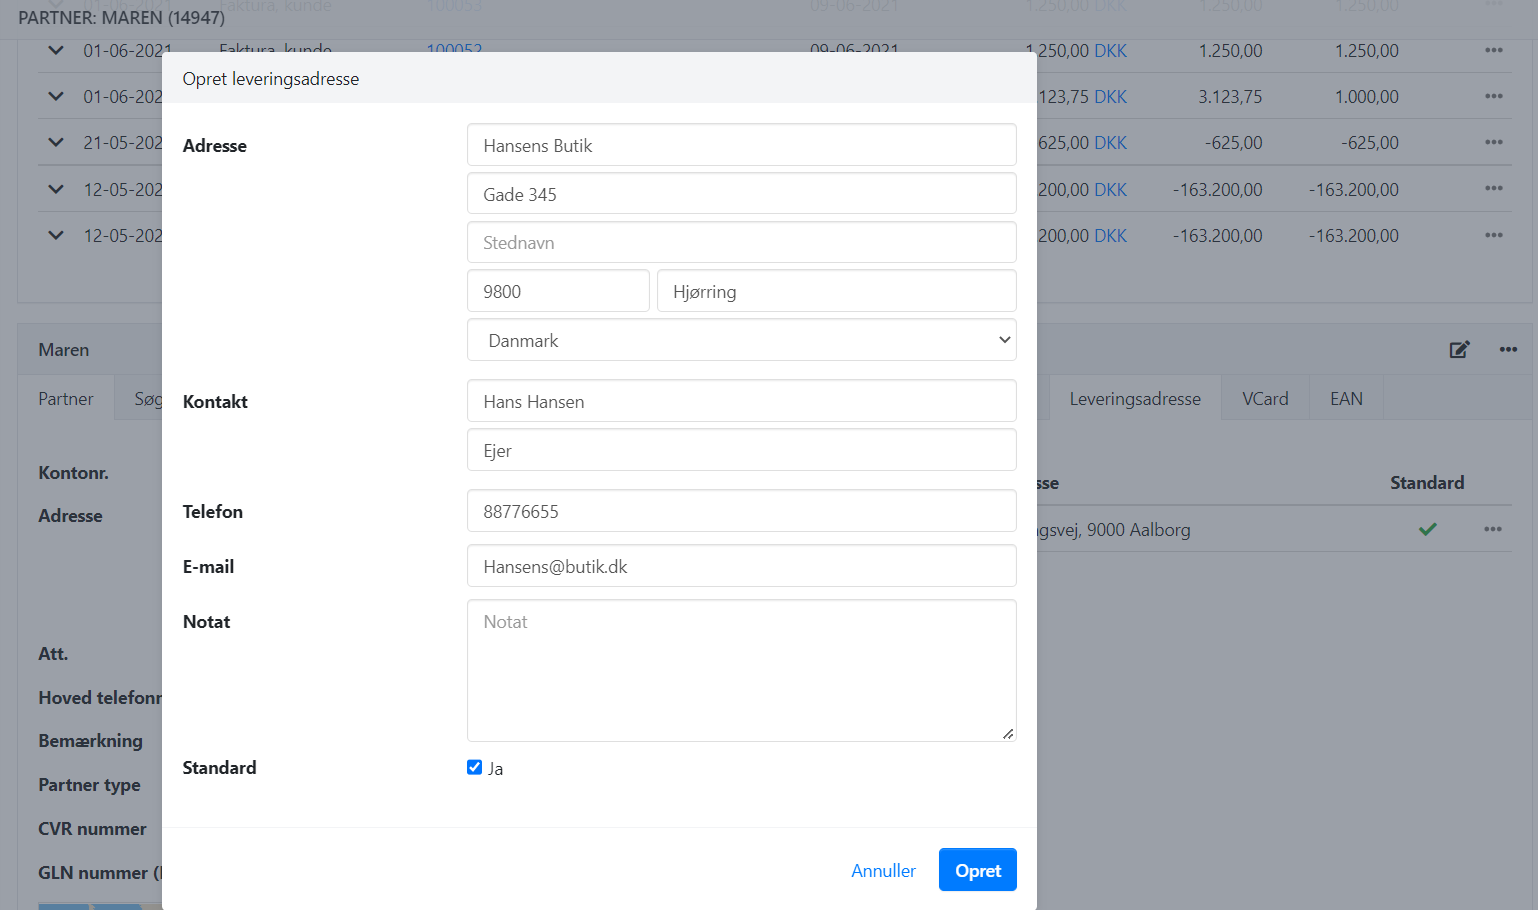Open row options for the -625,00 row
1538x910 pixels.
1494,142
